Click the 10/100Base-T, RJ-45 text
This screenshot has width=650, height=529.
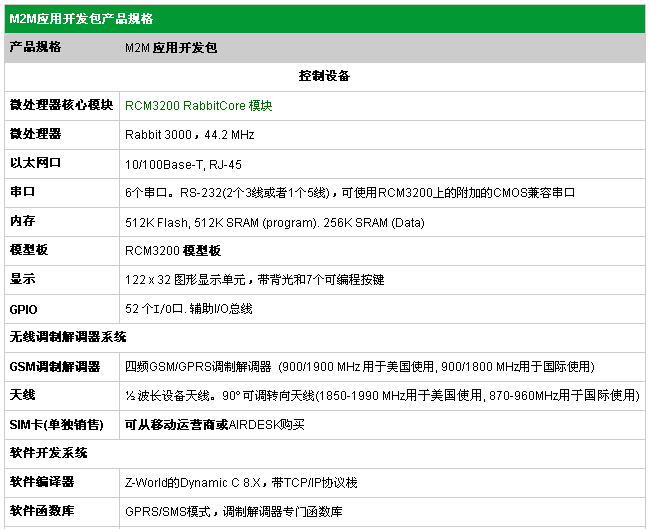[183, 163]
